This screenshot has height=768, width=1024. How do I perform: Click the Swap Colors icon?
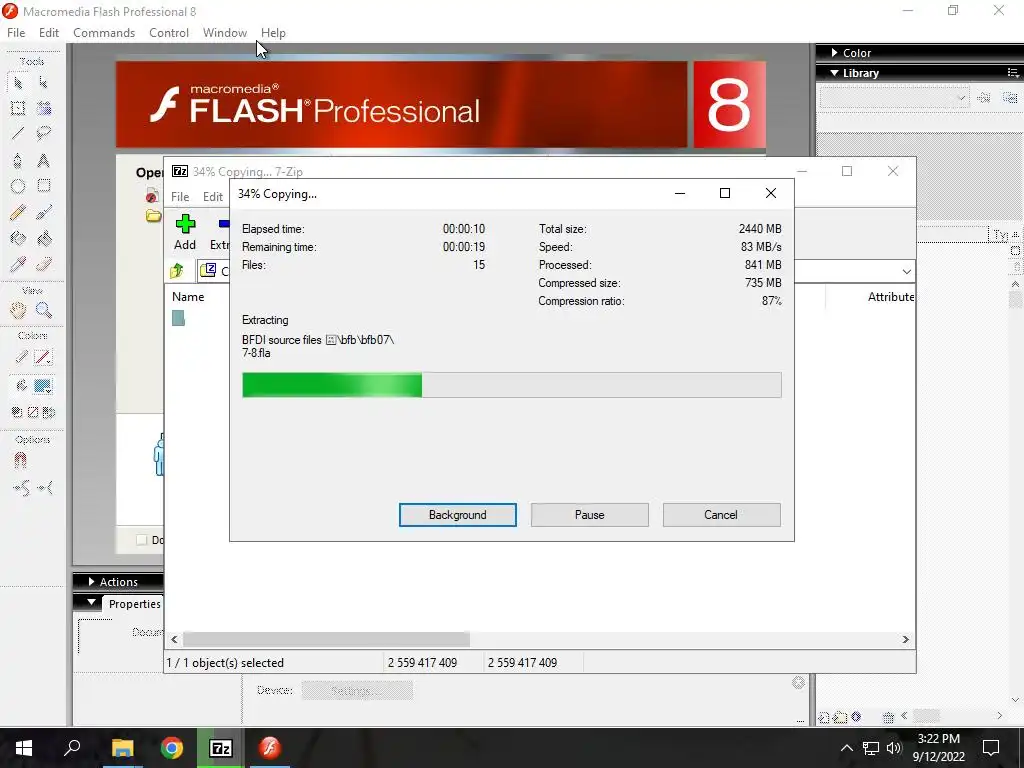click(49, 412)
